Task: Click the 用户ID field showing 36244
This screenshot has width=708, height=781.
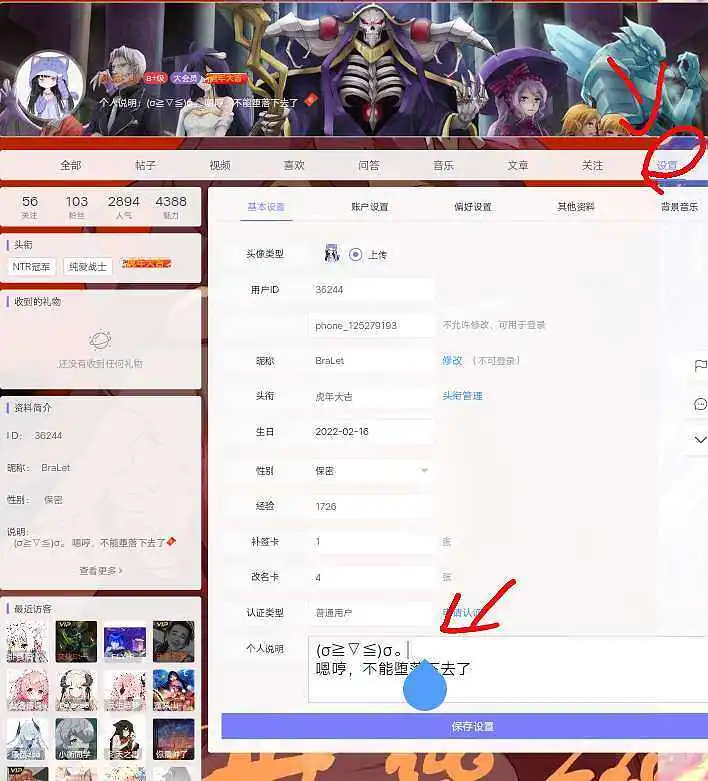Action: coord(371,289)
